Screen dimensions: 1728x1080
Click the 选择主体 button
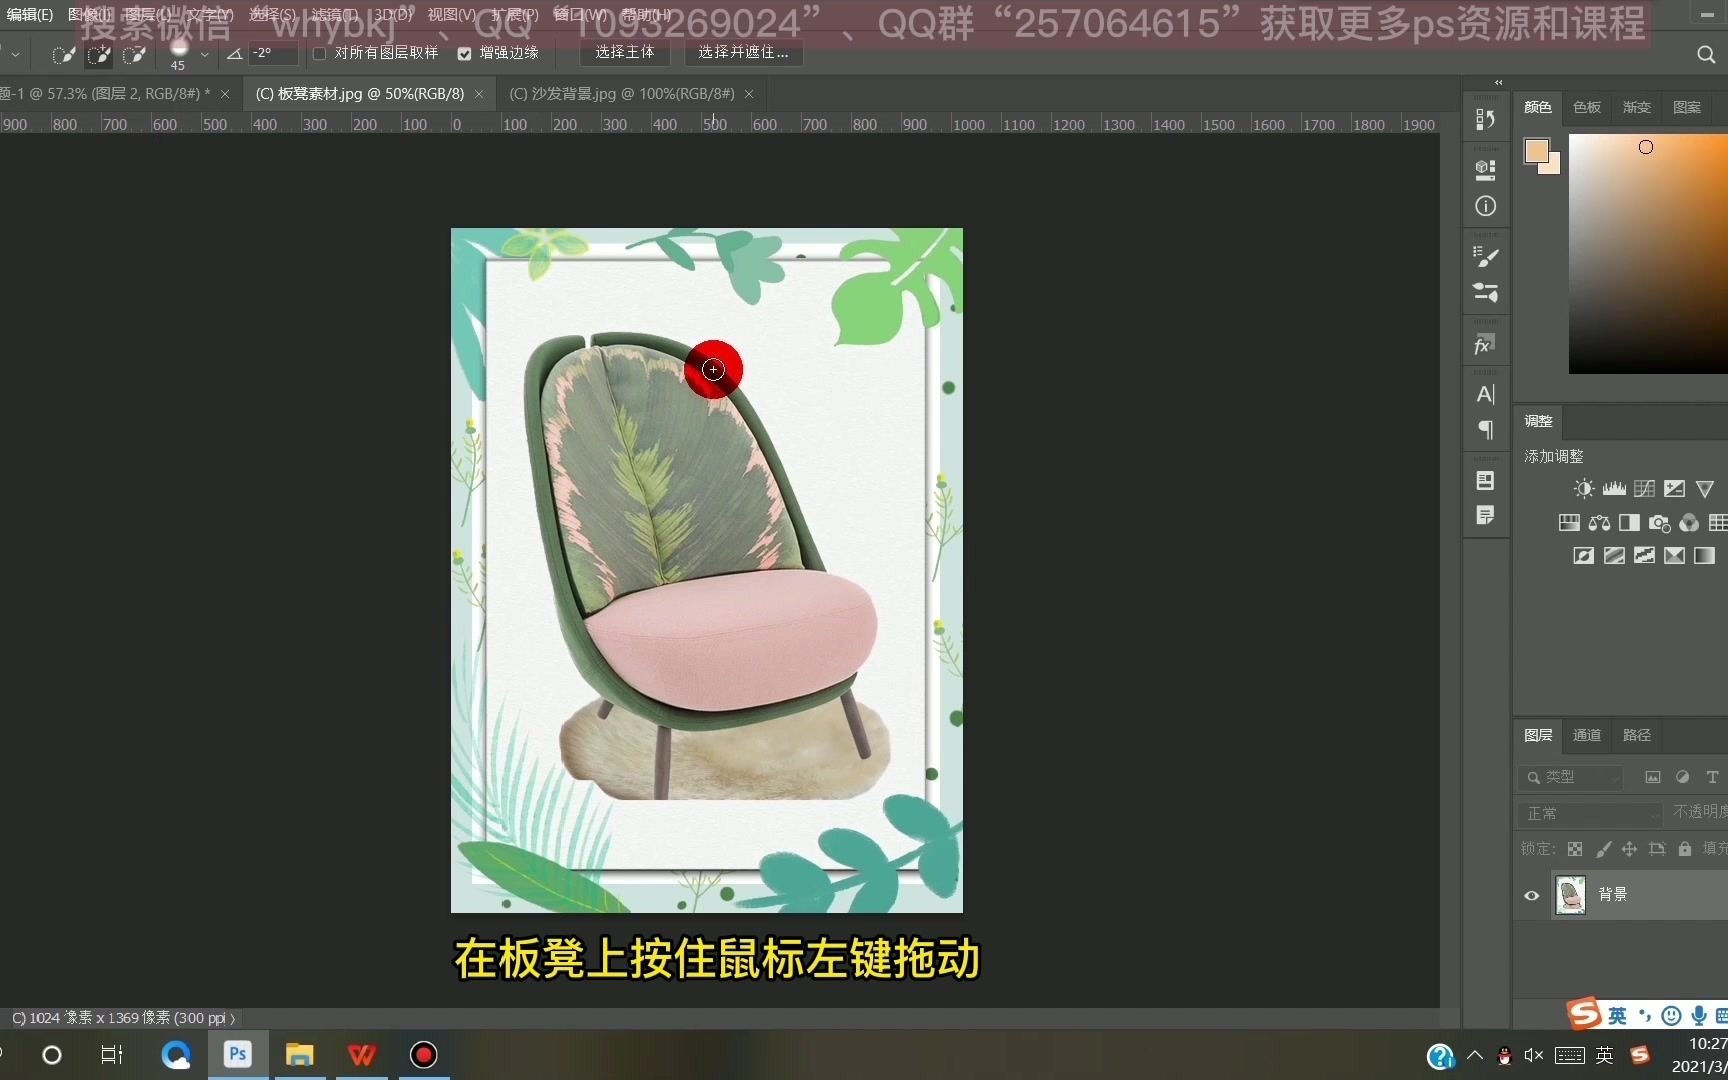click(x=624, y=52)
